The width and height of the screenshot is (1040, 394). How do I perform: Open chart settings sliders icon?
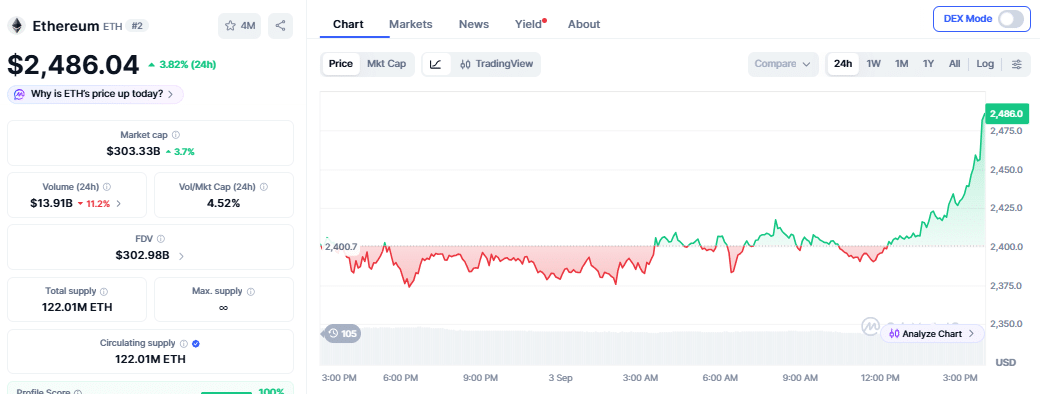[x=1016, y=64]
